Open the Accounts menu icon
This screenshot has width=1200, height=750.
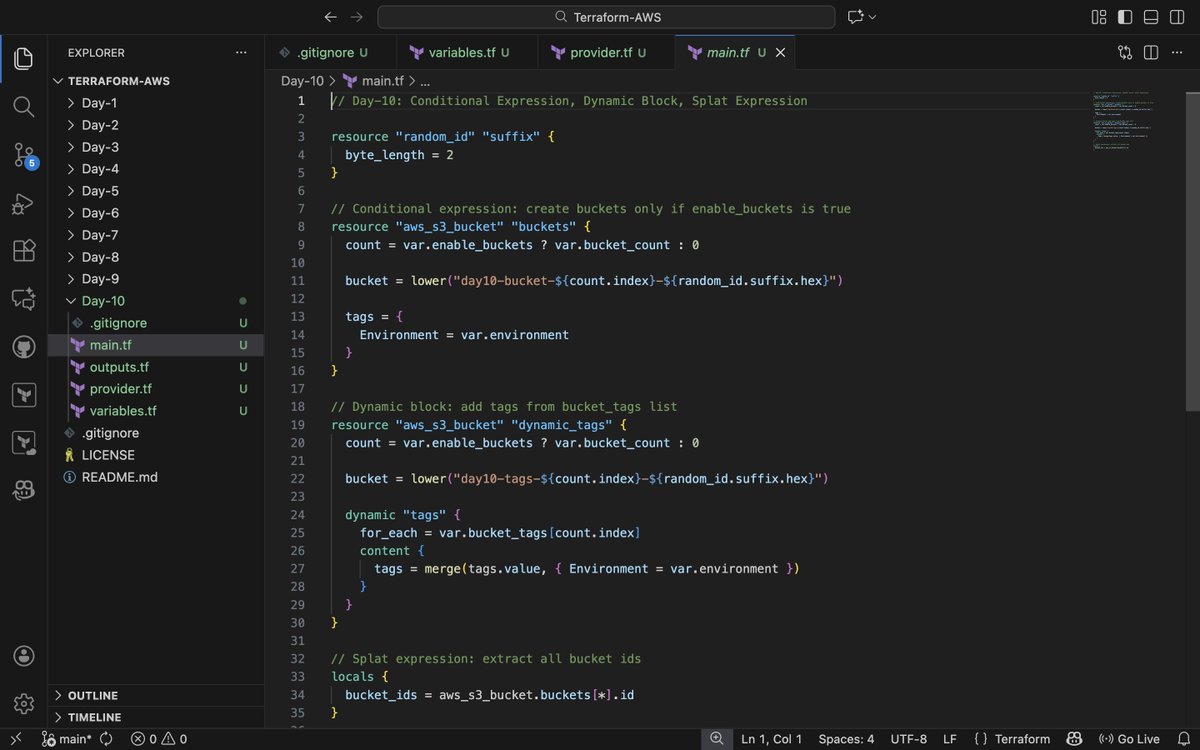[24, 656]
